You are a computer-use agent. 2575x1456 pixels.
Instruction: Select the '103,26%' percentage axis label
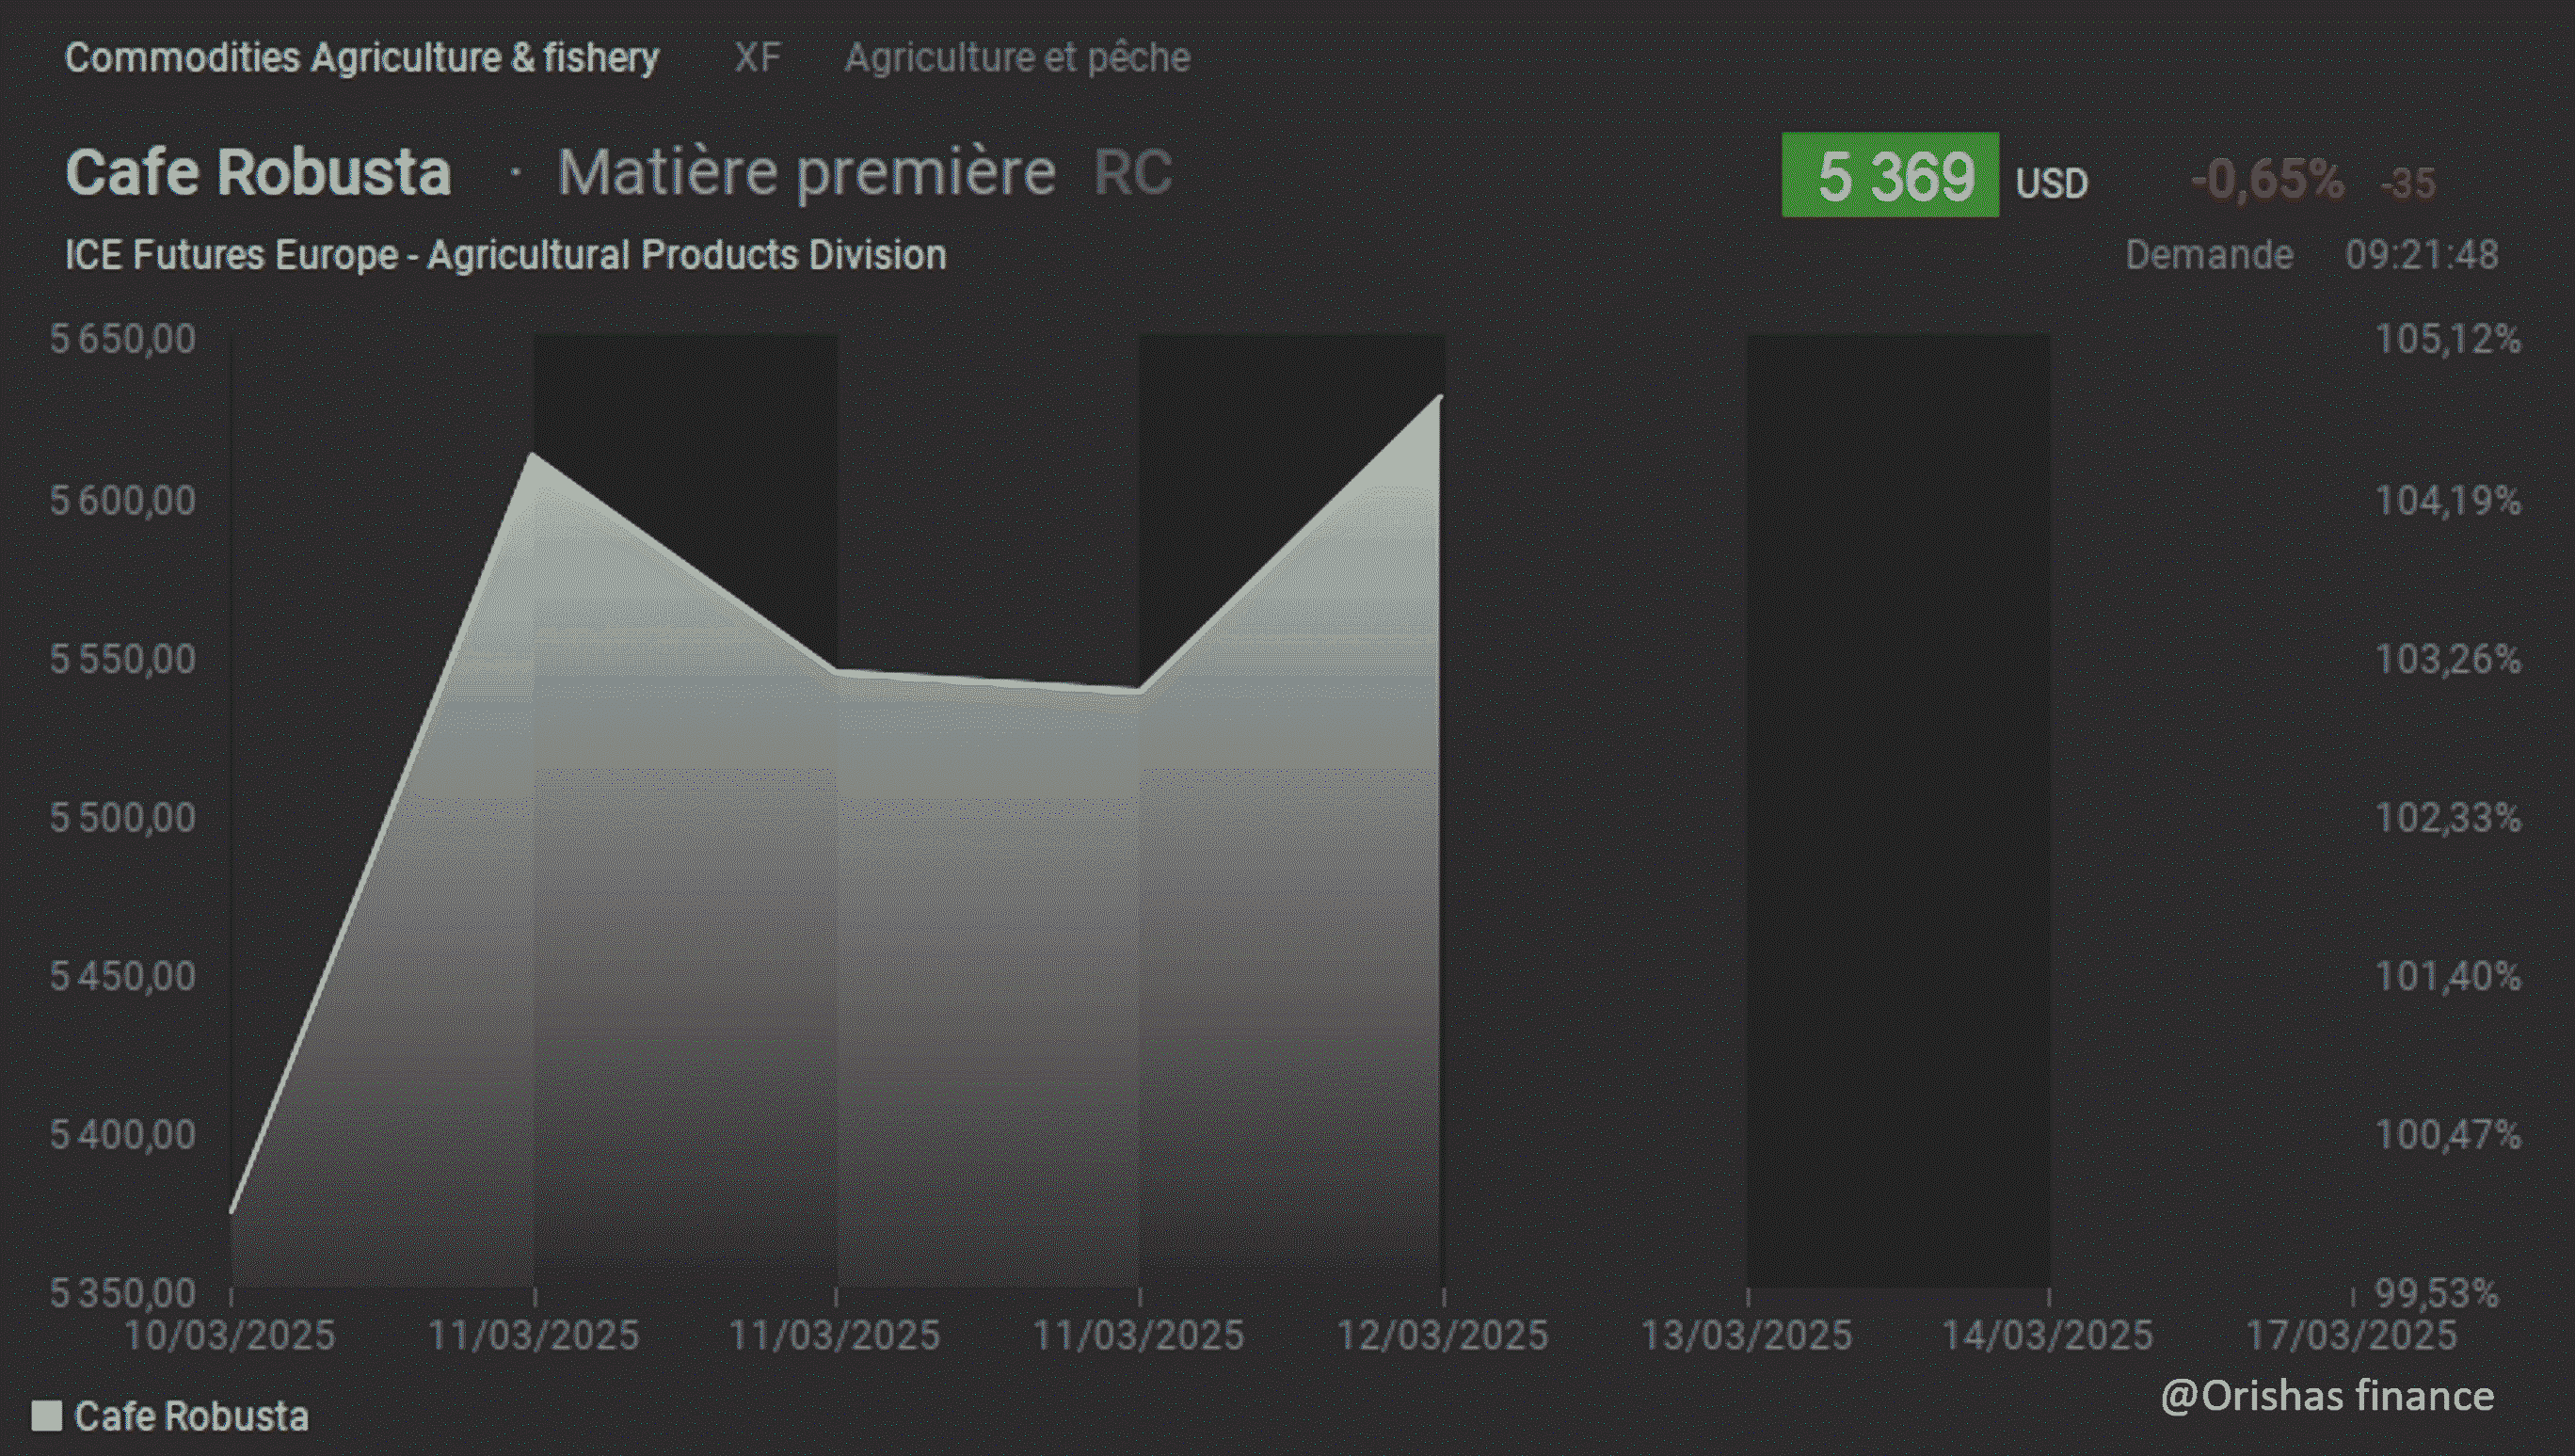click(x=2448, y=659)
